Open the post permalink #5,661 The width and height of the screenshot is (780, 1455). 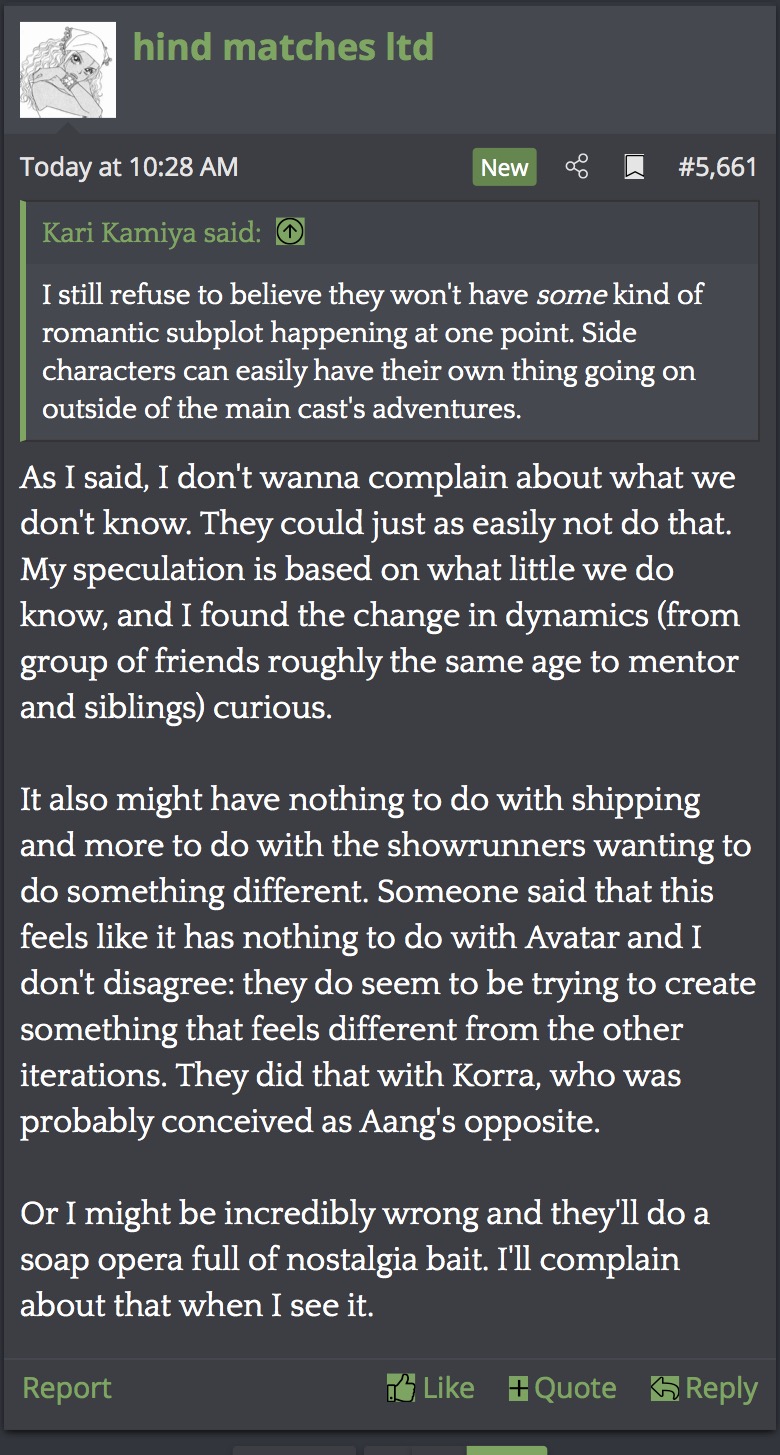point(717,167)
